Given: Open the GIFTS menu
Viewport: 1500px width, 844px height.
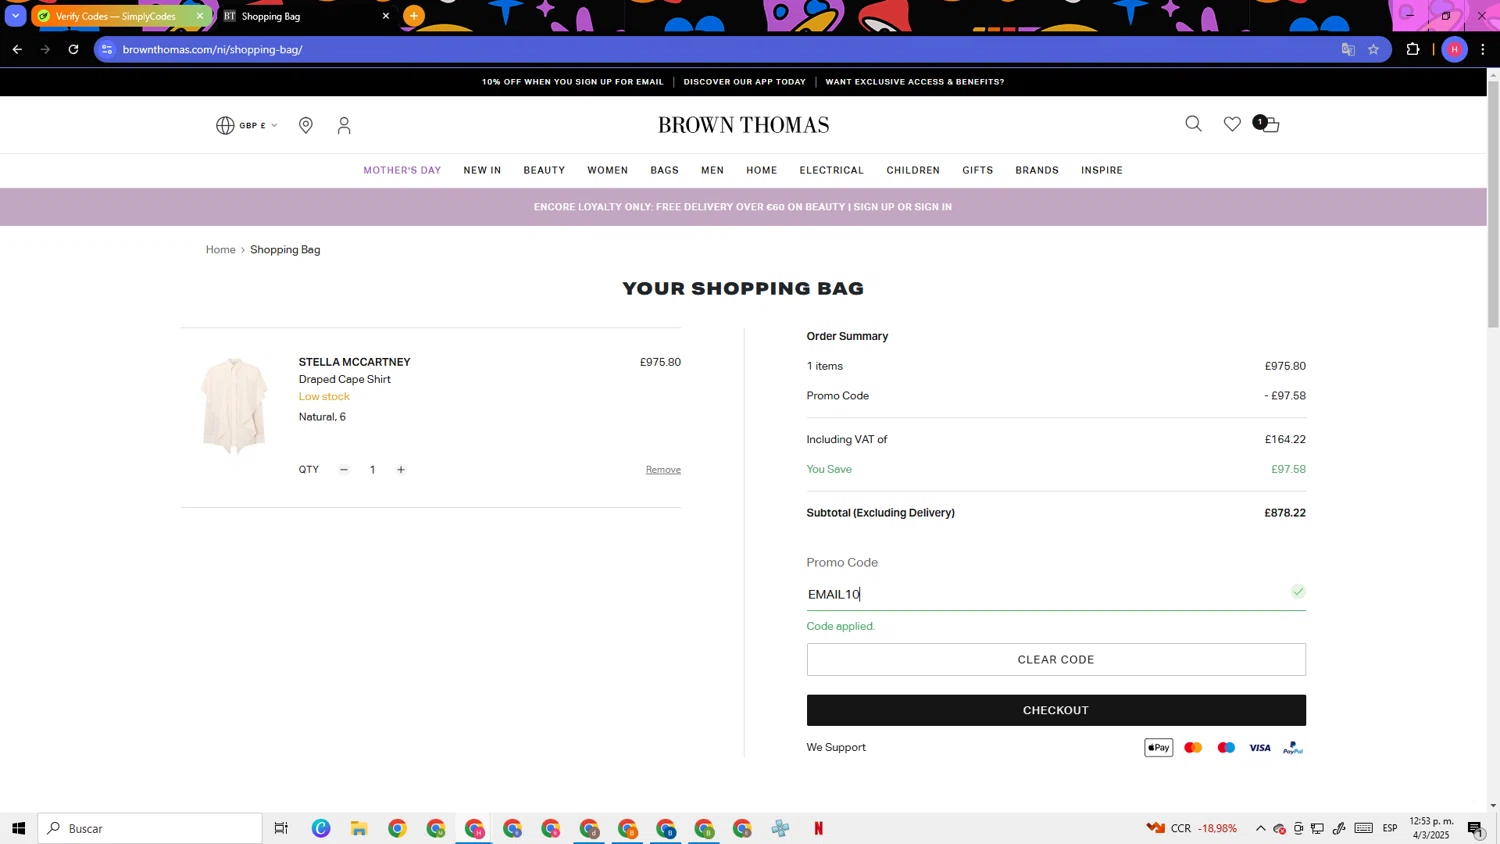Looking at the screenshot, I should [x=977, y=170].
